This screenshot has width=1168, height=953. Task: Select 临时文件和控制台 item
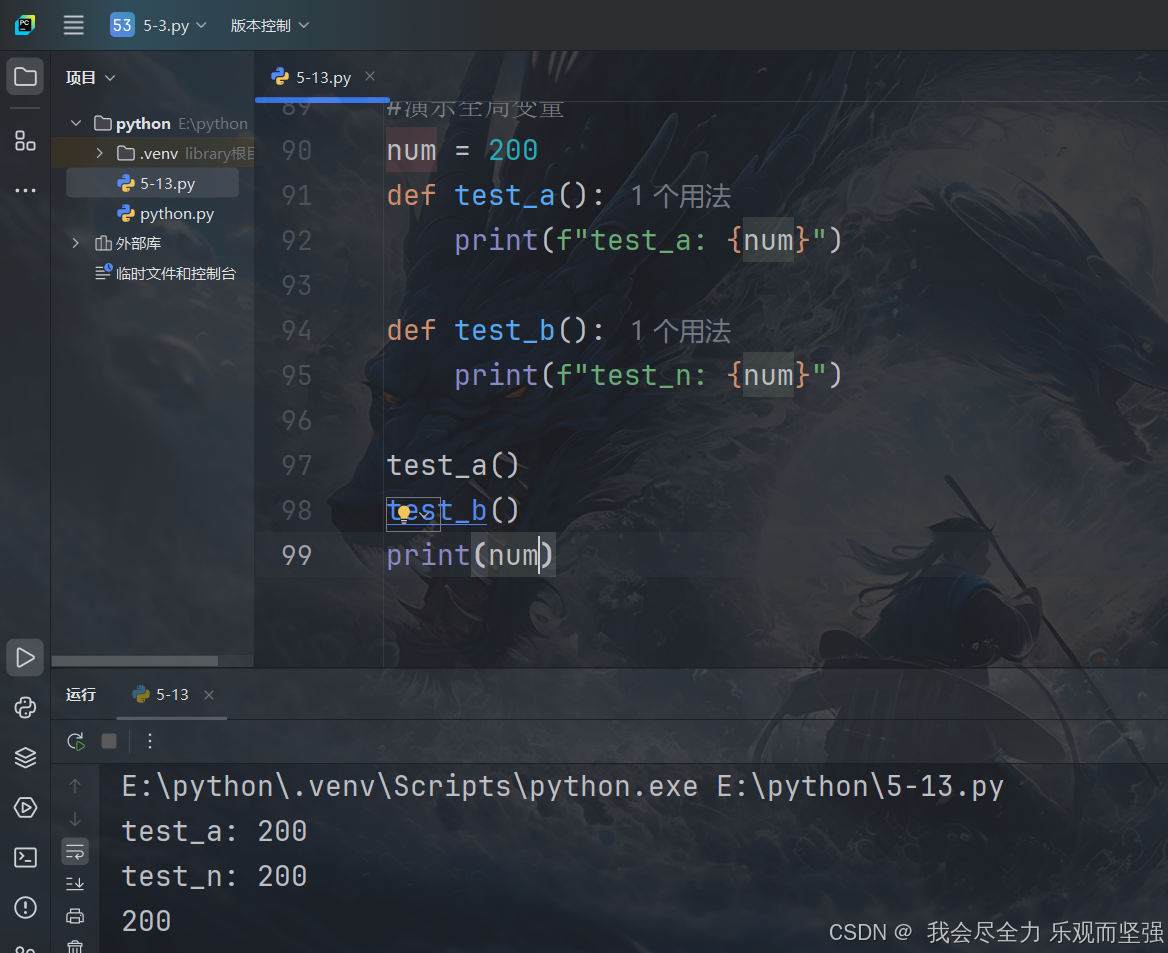165,273
